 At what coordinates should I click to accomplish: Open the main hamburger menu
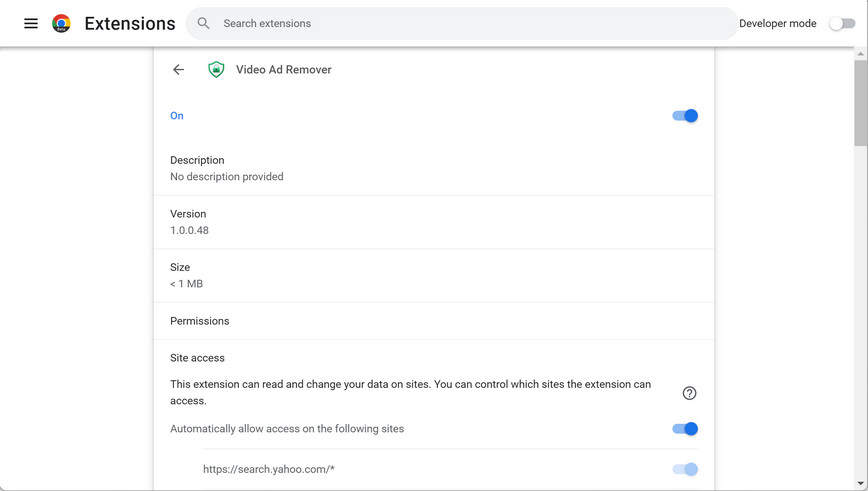(31, 23)
